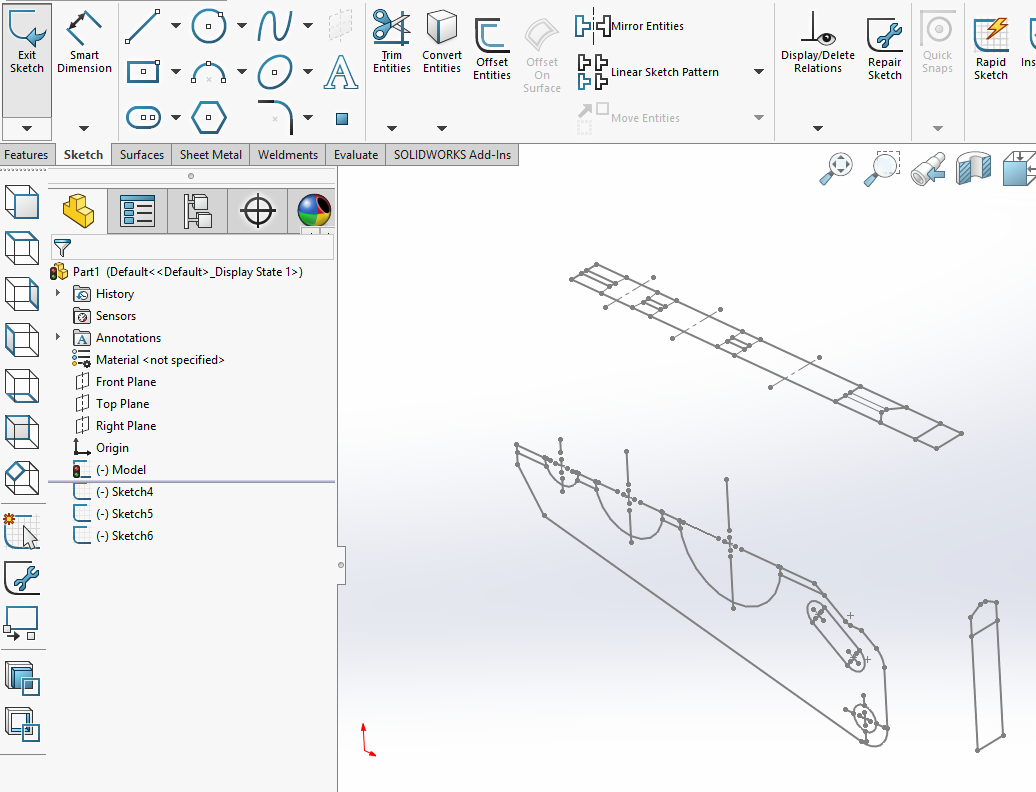The width and height of the screenshot is (1036, 792).
Task: Click Mirror Entities
Action: [x=629, y=26]
